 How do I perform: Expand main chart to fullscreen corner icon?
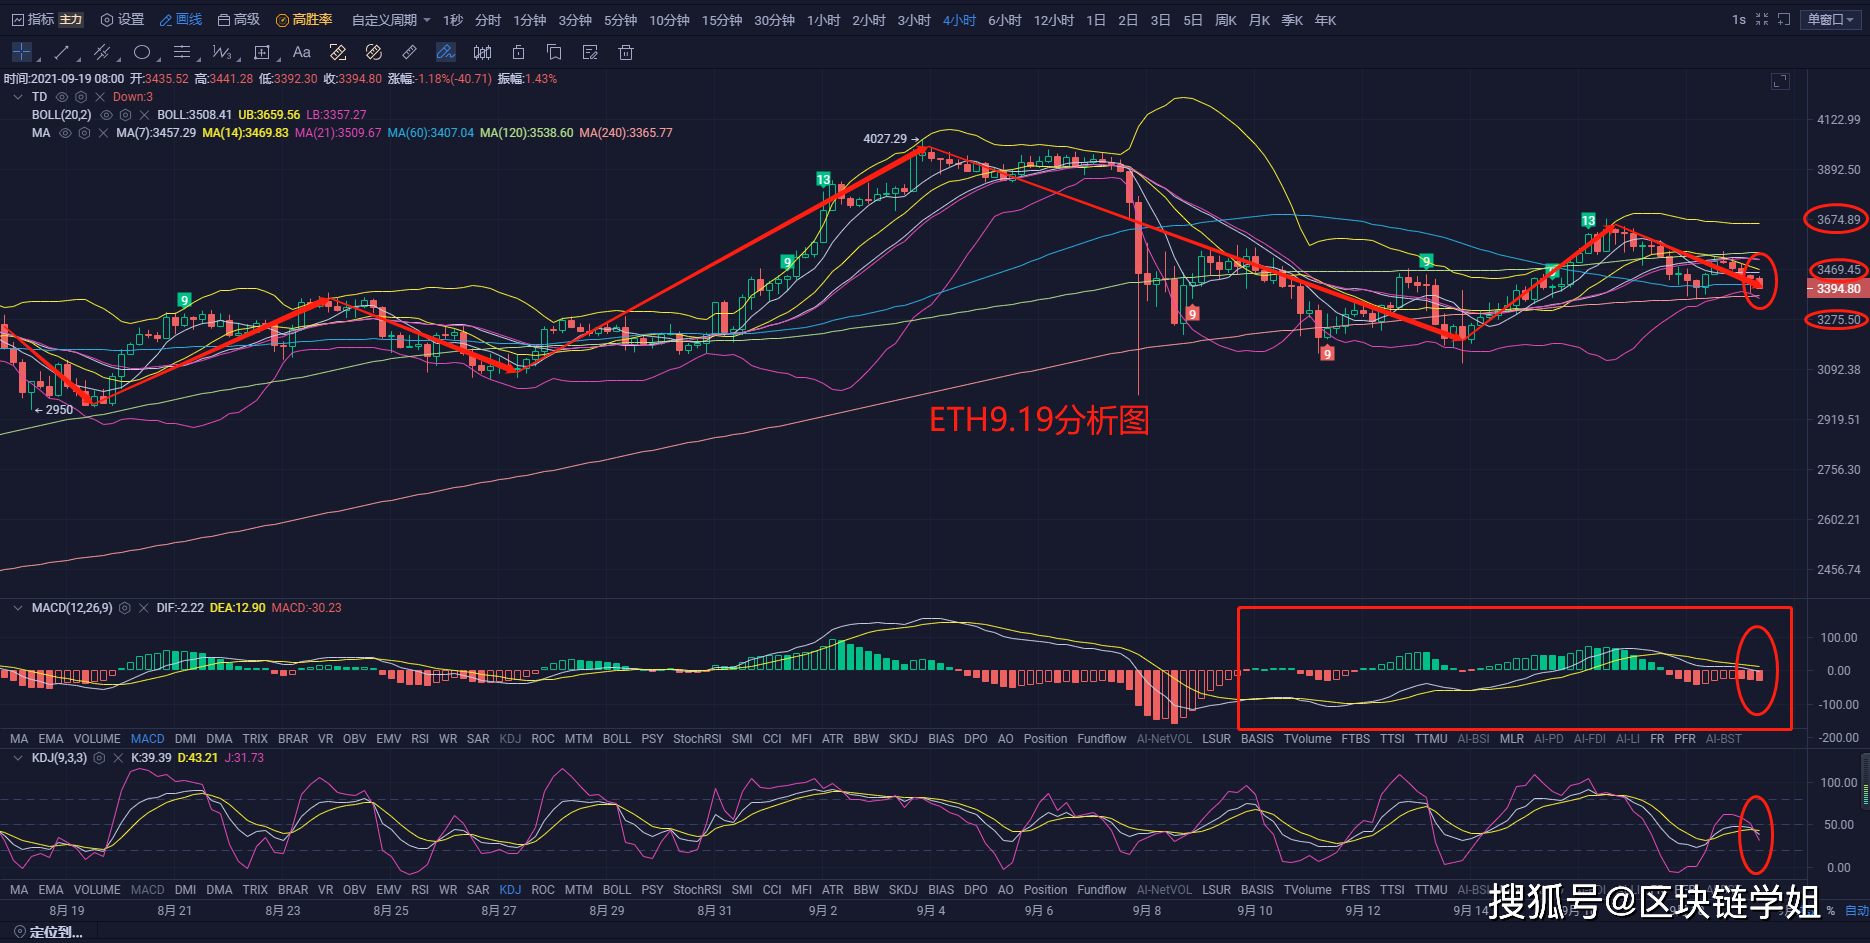click(1780, 81)
